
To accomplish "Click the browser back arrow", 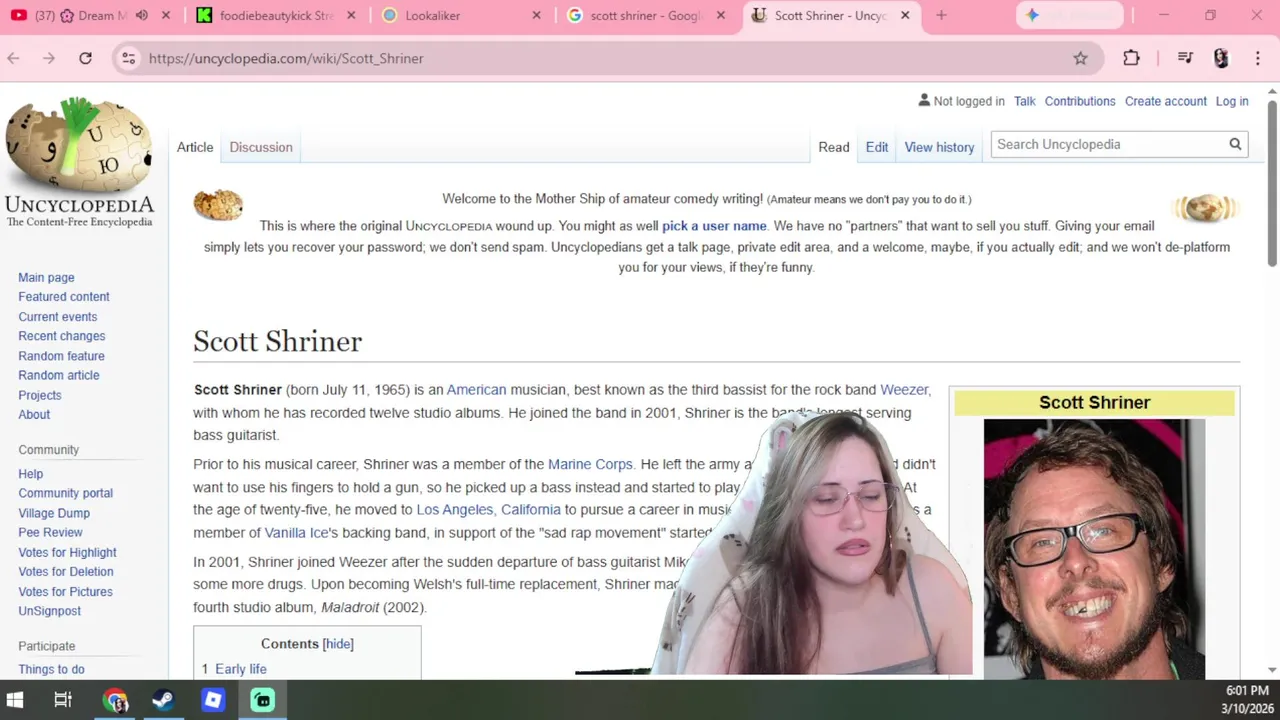I will pos(13,58).
